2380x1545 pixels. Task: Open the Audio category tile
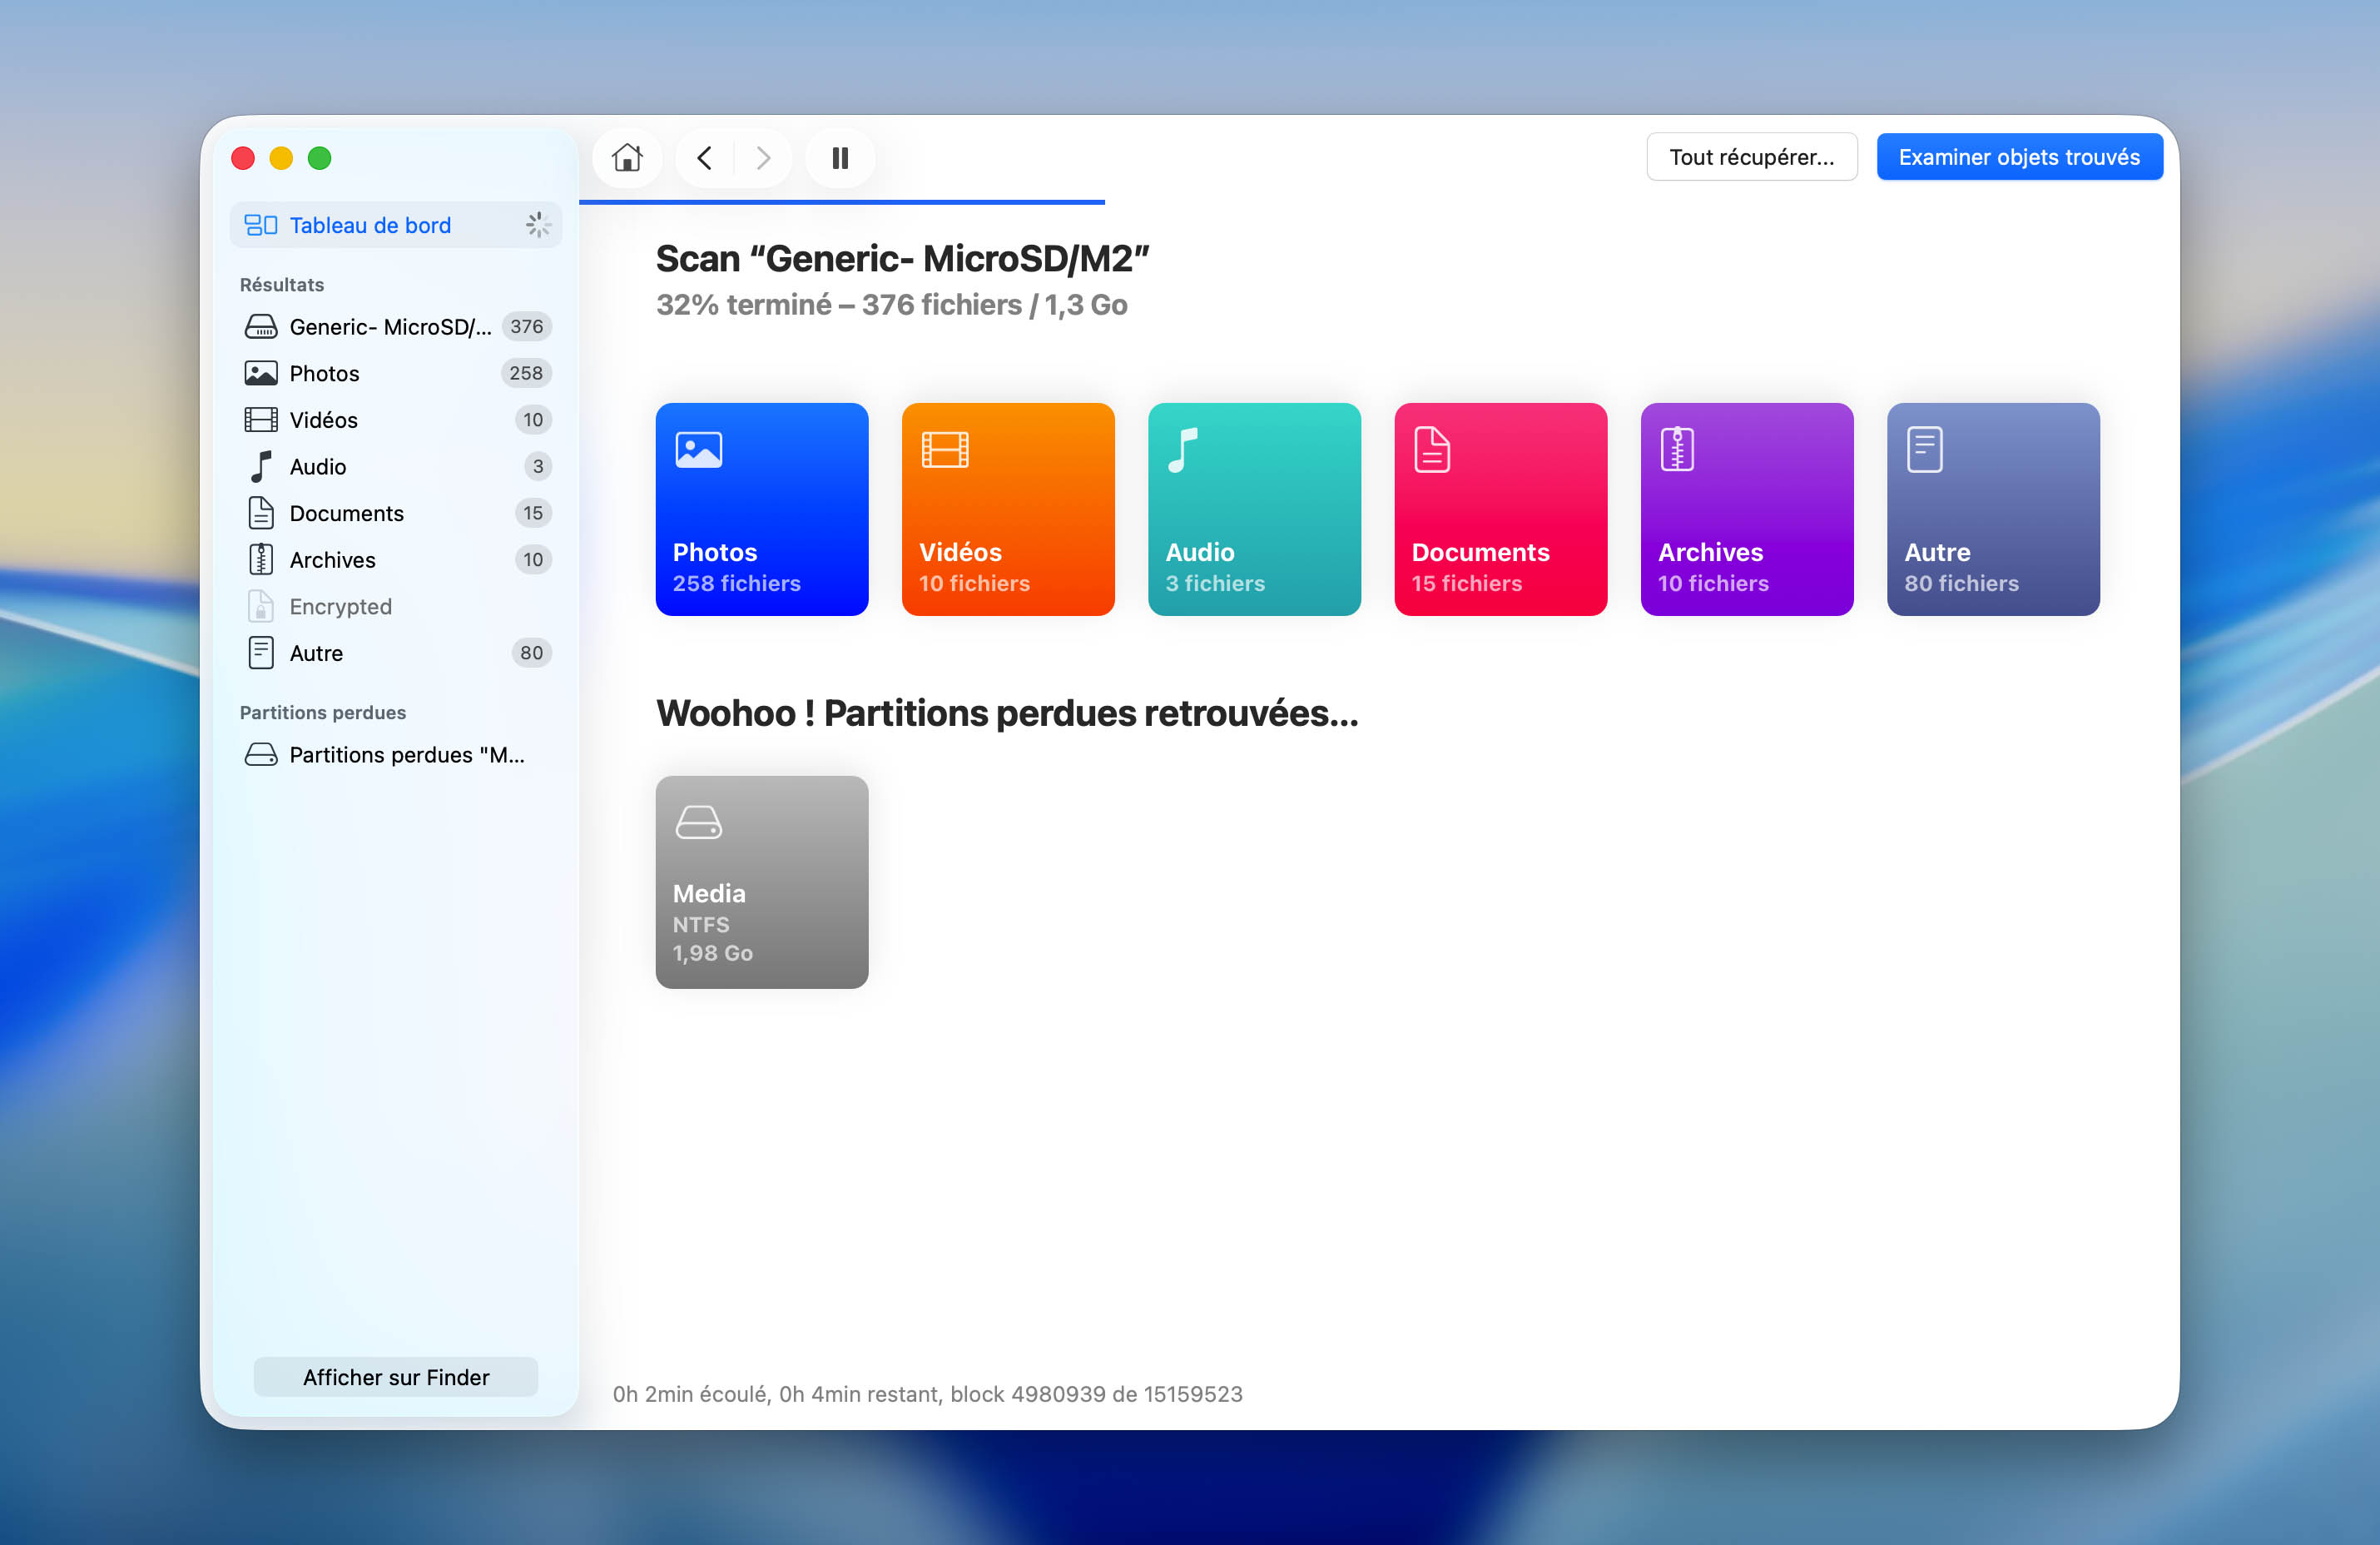pyautogui.click(x=1254, y=509)
